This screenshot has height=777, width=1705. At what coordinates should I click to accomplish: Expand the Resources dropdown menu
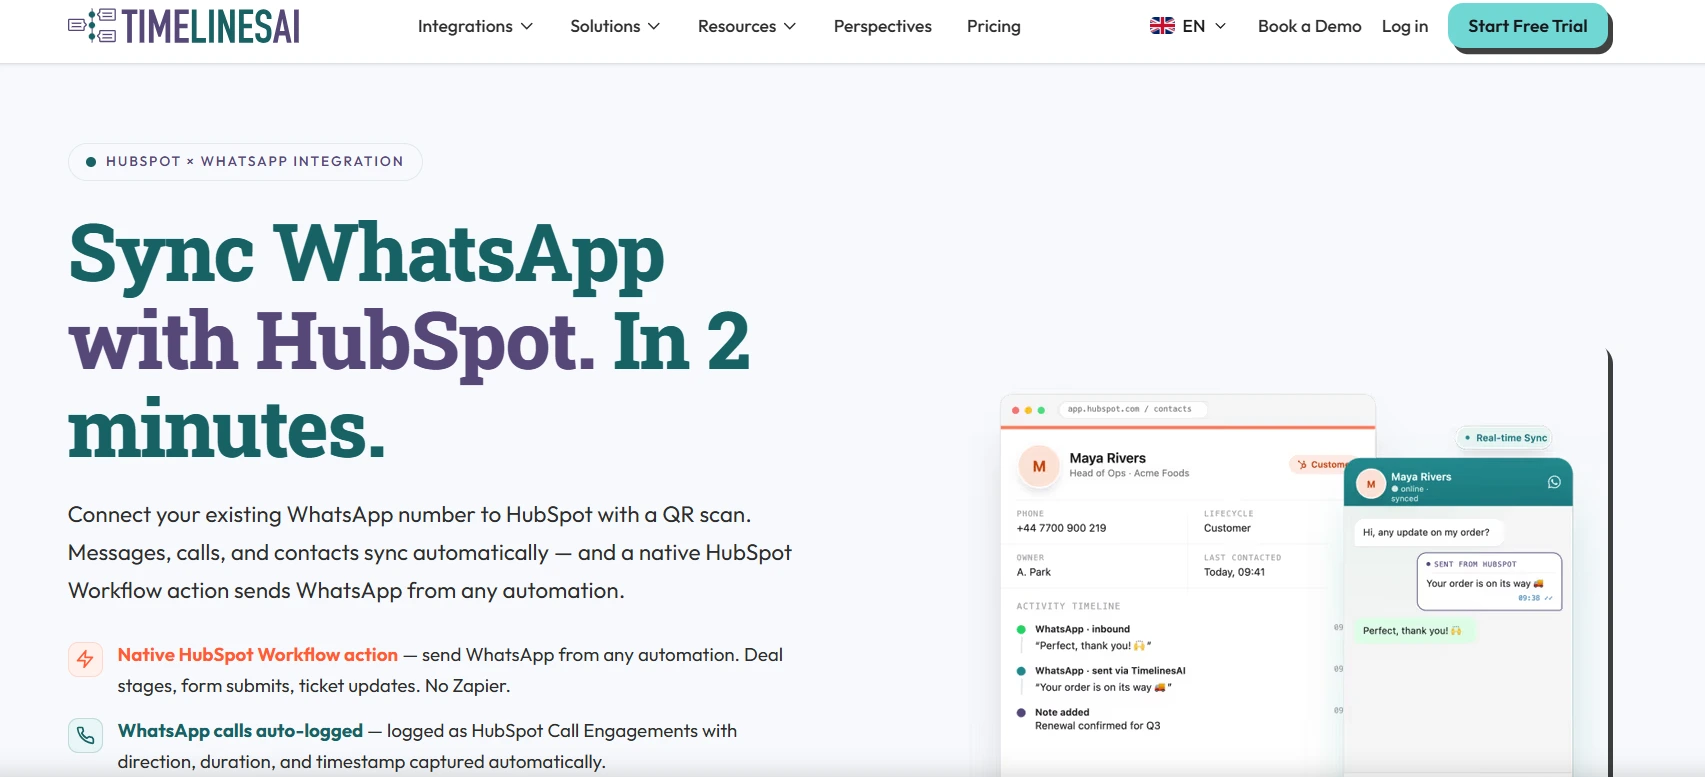(747, 26)
